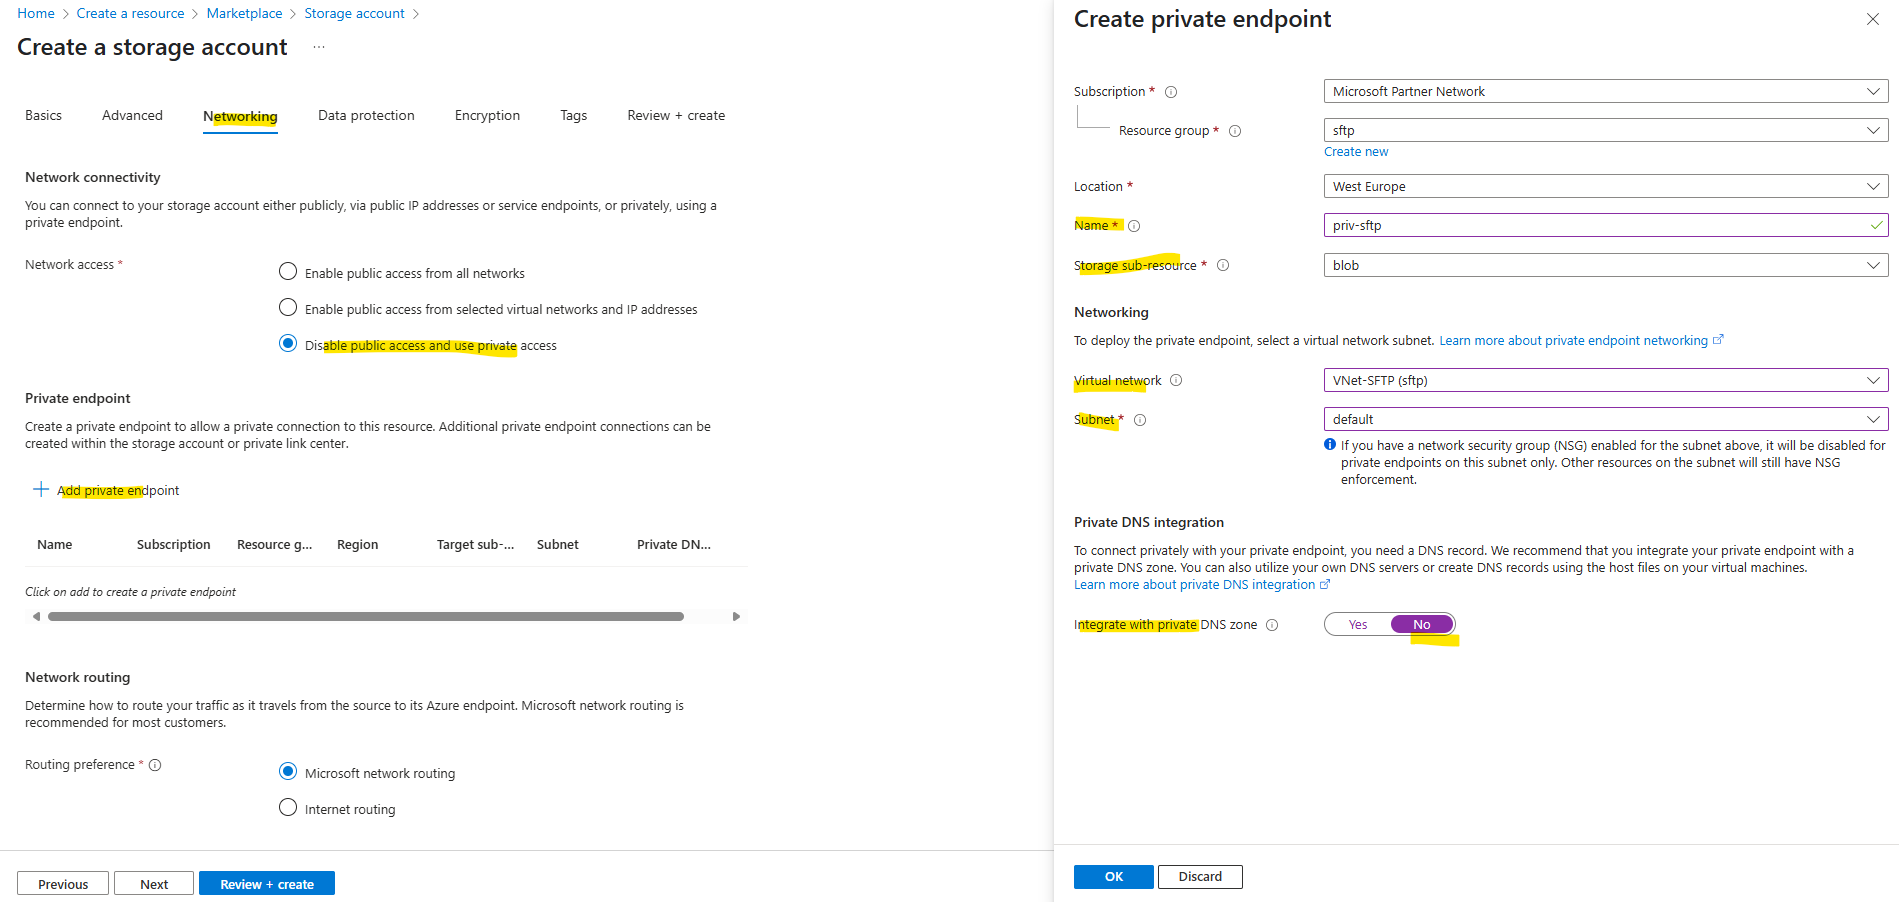Click the horizontal scrollbar under endpoint table
This screenshot has height=902, width=1899.
point(366,617)
